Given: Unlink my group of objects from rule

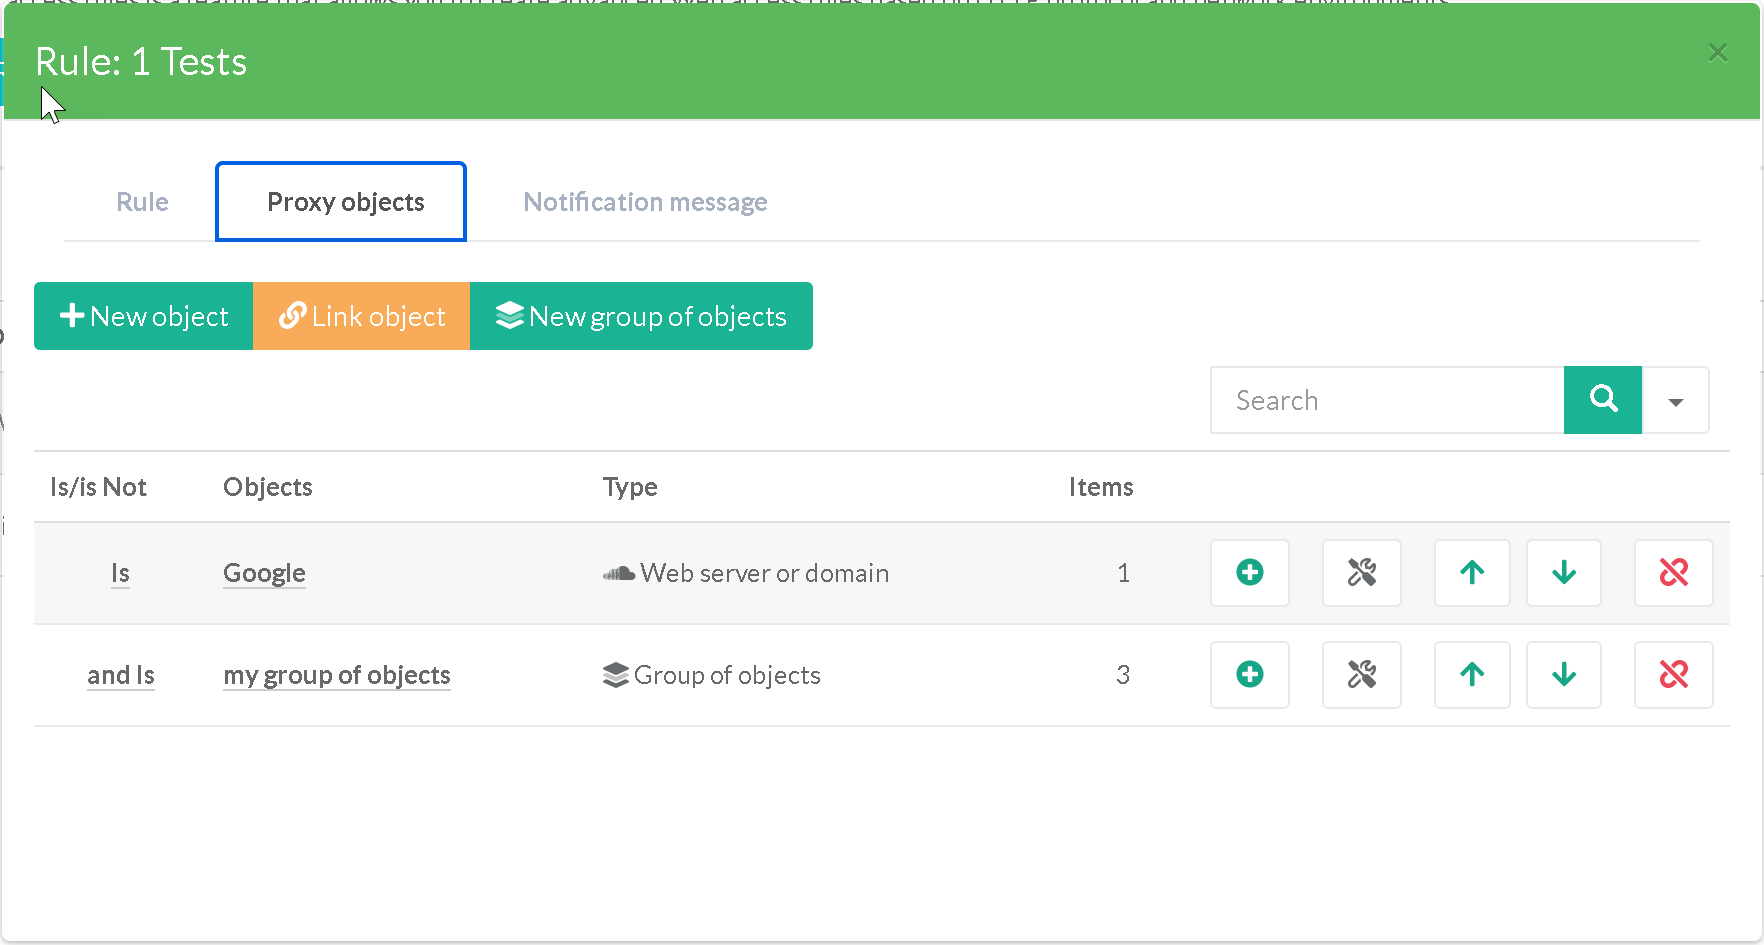Looking at the screenshot, I should 1673,675.
